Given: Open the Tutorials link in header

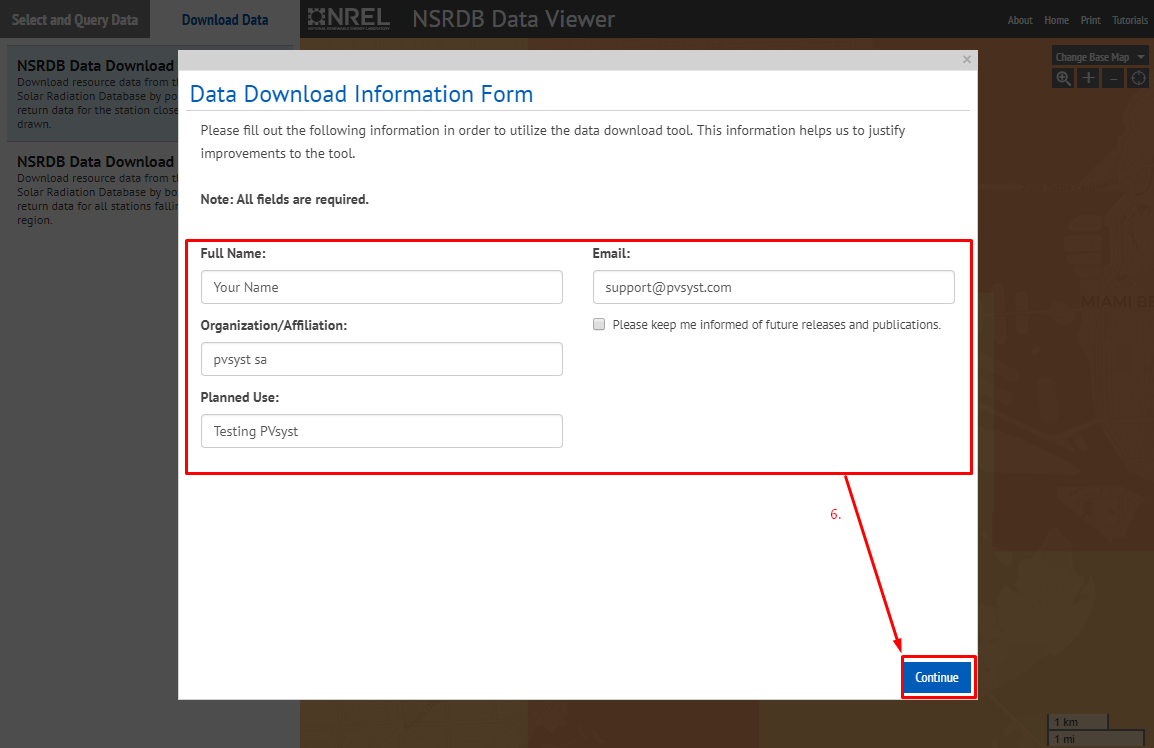Looking at the screenshot, I should pyautogui.click(x=1130, y=21).
